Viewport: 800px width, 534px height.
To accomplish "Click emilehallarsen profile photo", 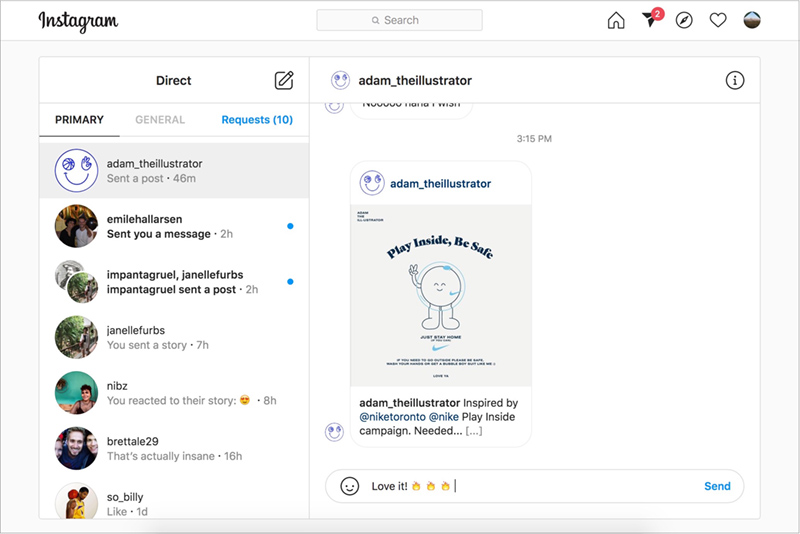I will point(77,226).
